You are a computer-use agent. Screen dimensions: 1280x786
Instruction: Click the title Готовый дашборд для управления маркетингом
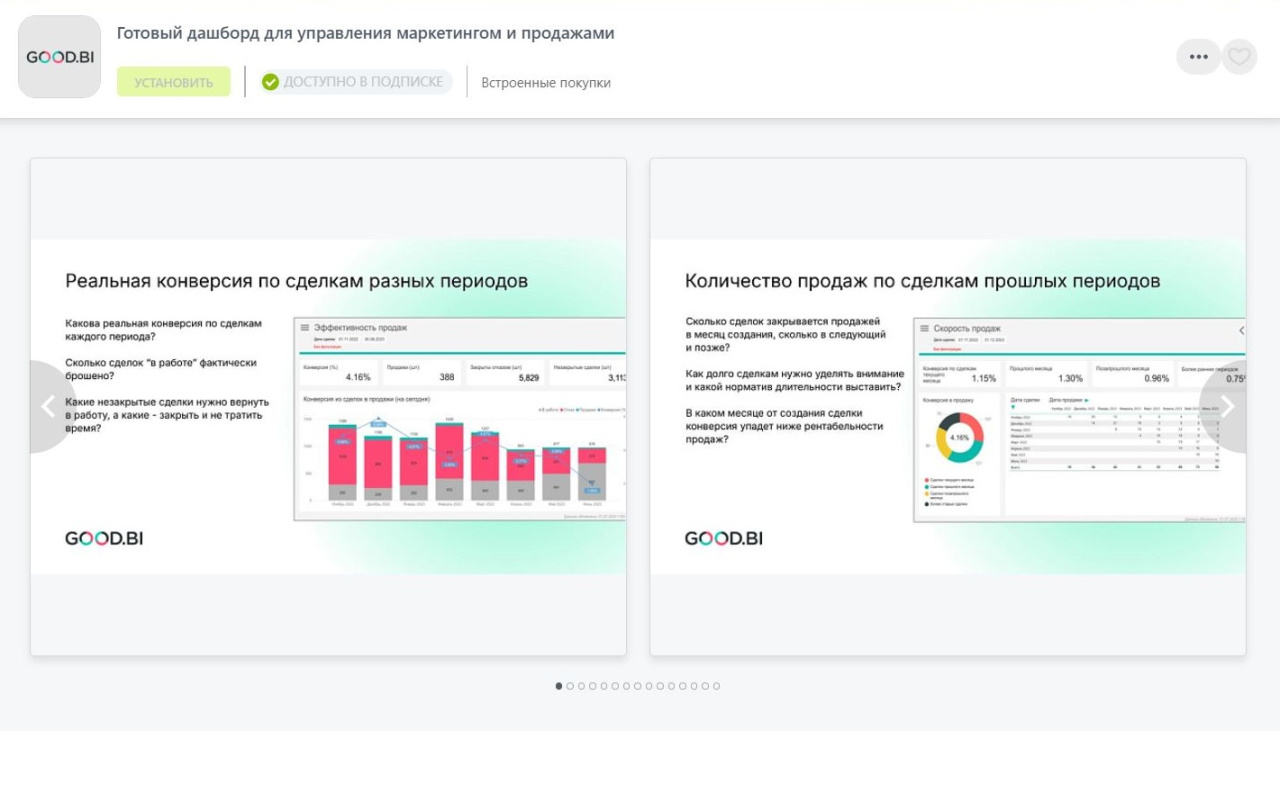(365, 33)
